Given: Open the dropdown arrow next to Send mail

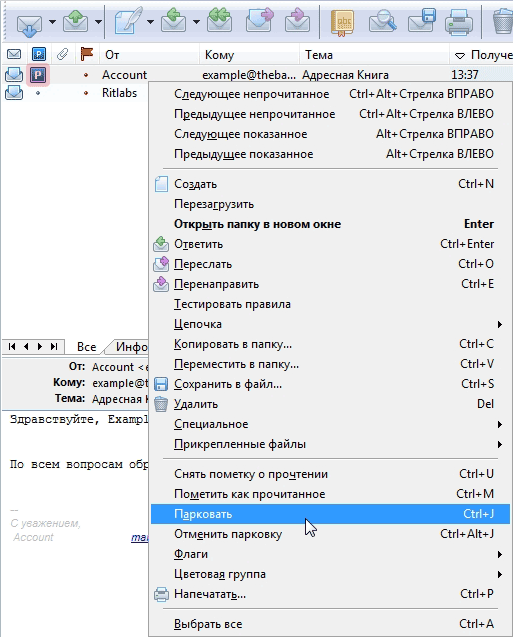Looking at the screenshot, I should pyautogui.click(x=98, y=22).
